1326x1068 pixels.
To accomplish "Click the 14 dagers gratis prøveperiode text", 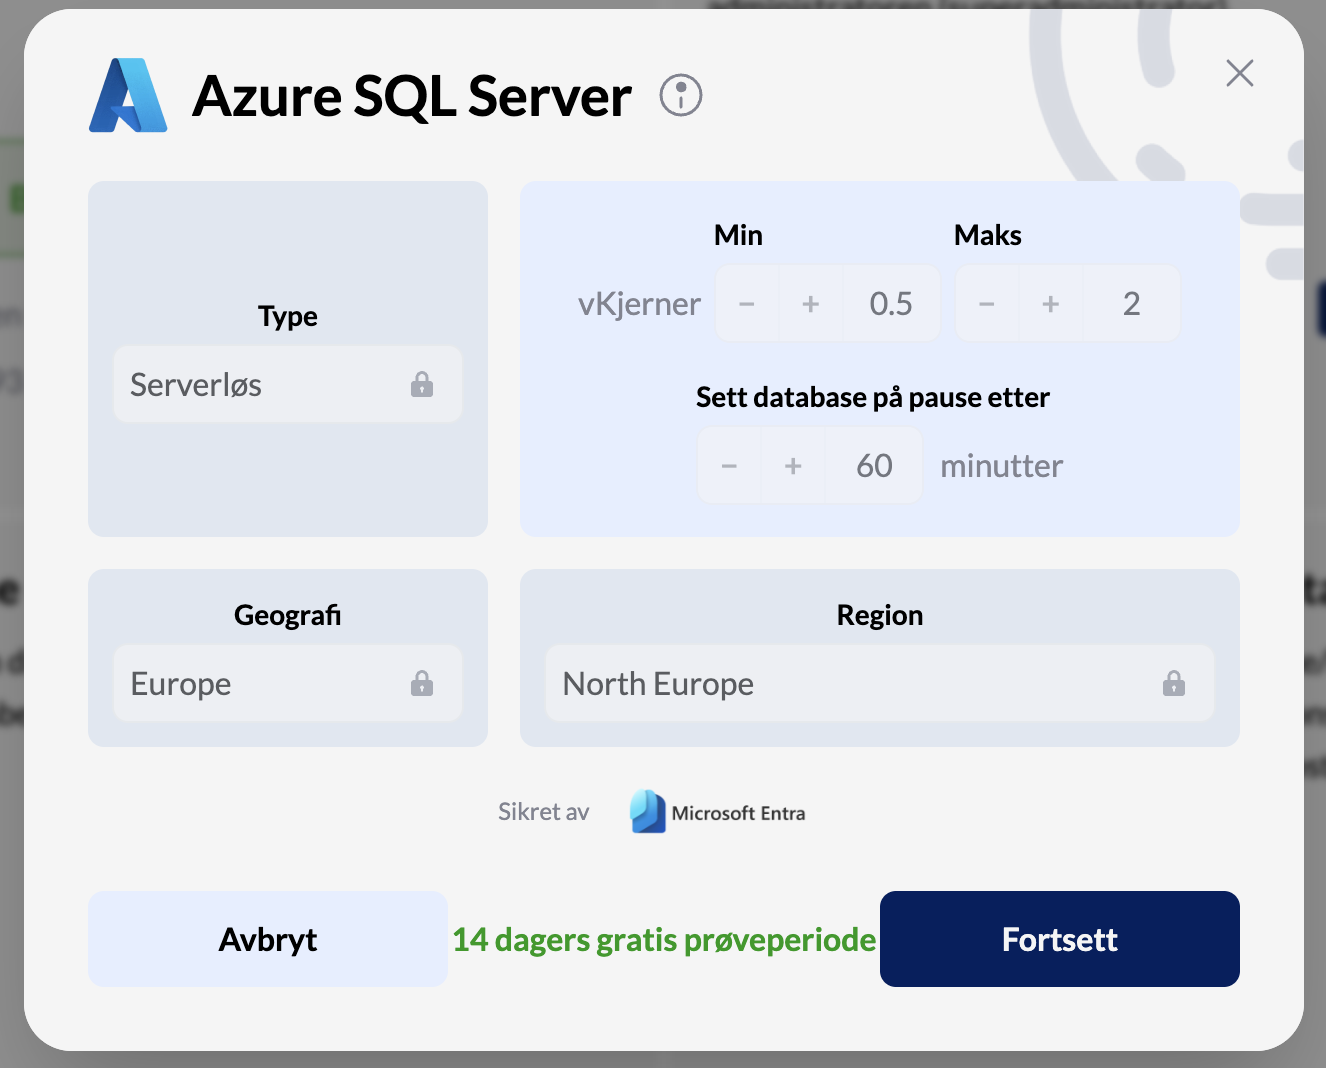I will [x=664, y=940].
